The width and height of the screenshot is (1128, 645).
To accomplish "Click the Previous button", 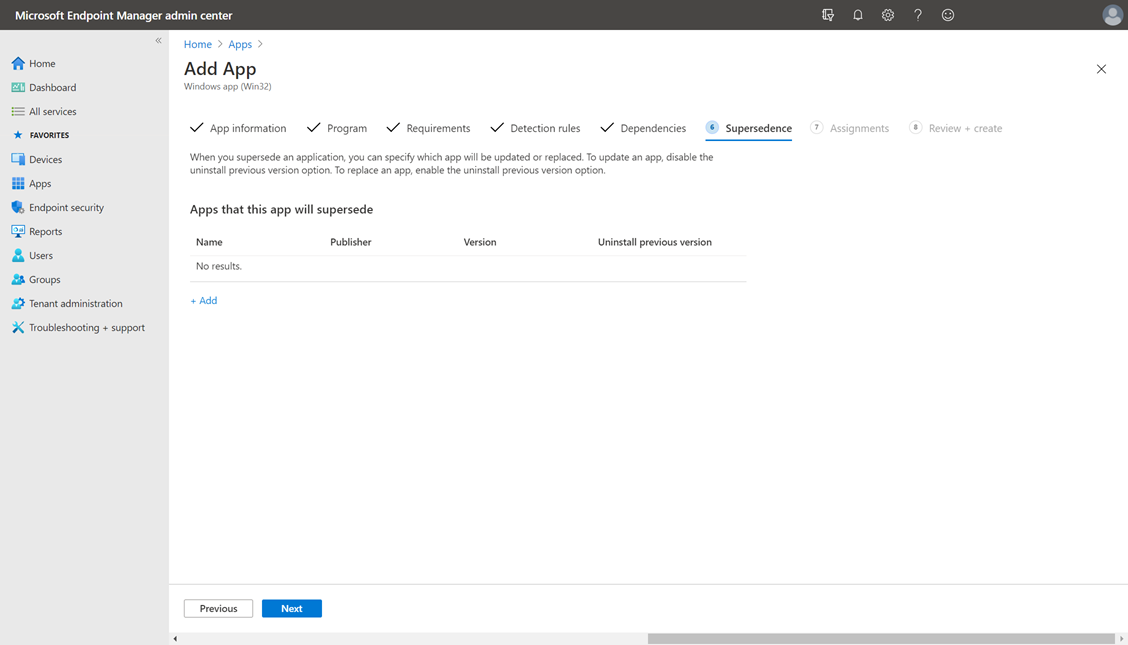I will tap(218, 608).
